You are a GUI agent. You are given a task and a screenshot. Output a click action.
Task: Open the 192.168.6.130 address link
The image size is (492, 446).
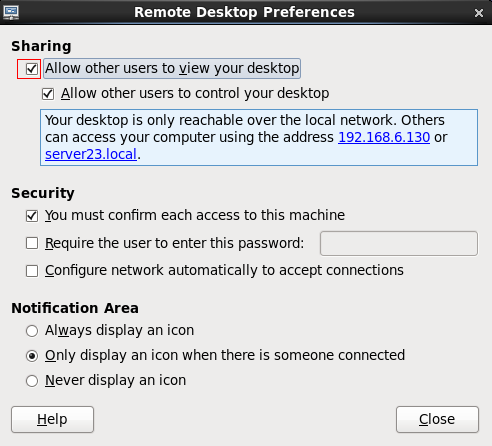coord(384,137)
